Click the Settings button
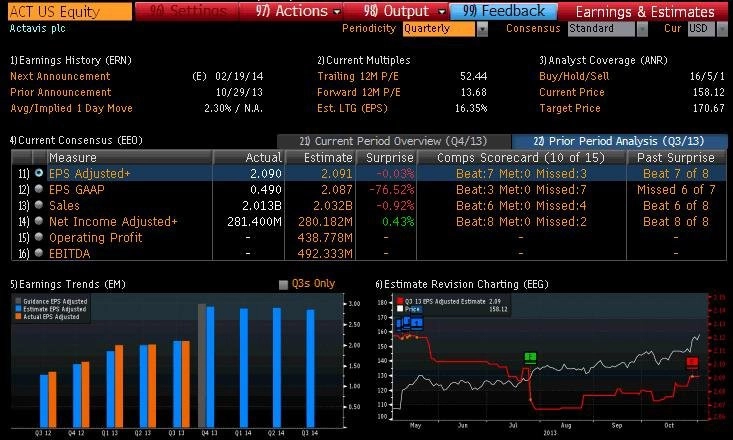 (187, 11)
